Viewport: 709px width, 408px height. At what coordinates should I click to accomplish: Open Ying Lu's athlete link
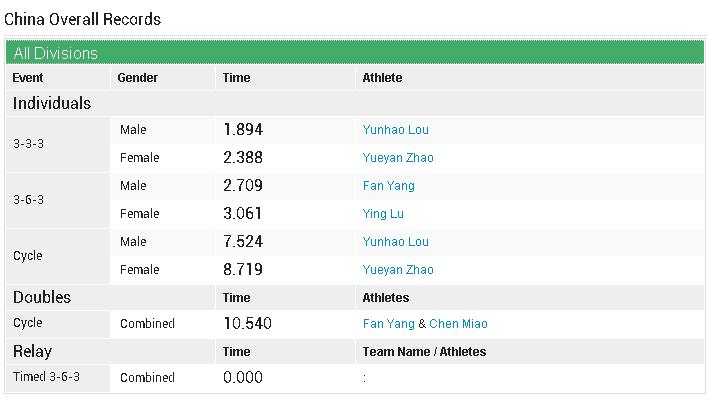tap(383, 214)
